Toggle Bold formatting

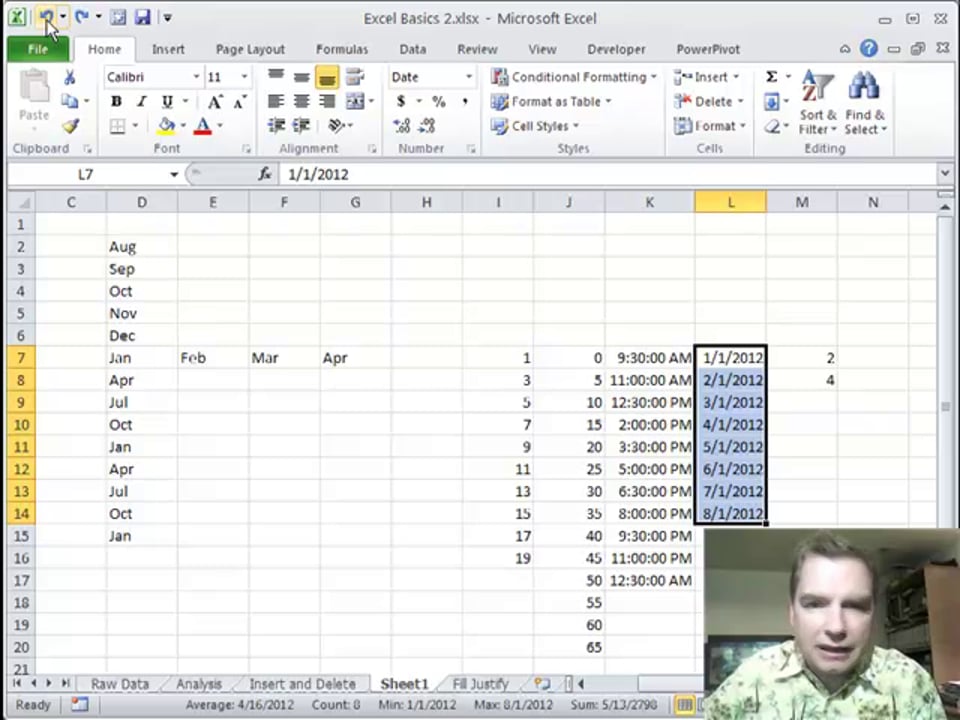coord(116,102)
